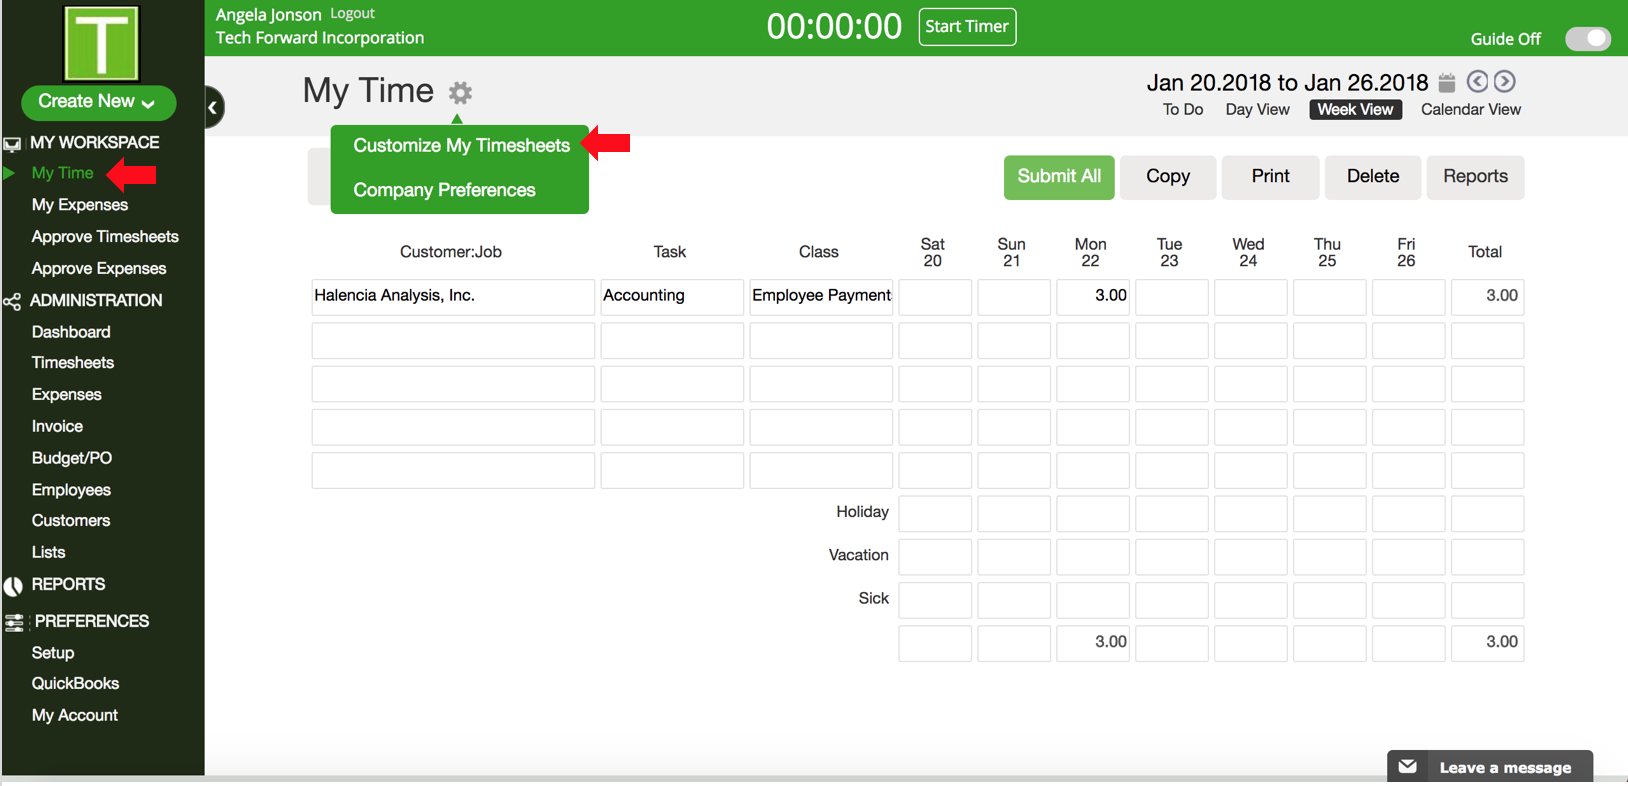Image resolution: width=1628 pixels, height=786 pixels.
Task: Click the Start Timer button
Action: [966, 27]
